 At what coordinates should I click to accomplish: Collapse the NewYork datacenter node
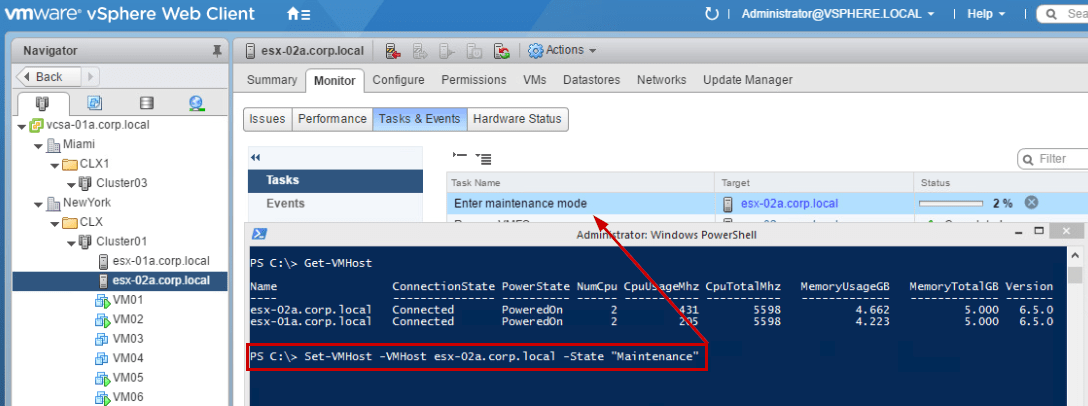coord(37,204)
